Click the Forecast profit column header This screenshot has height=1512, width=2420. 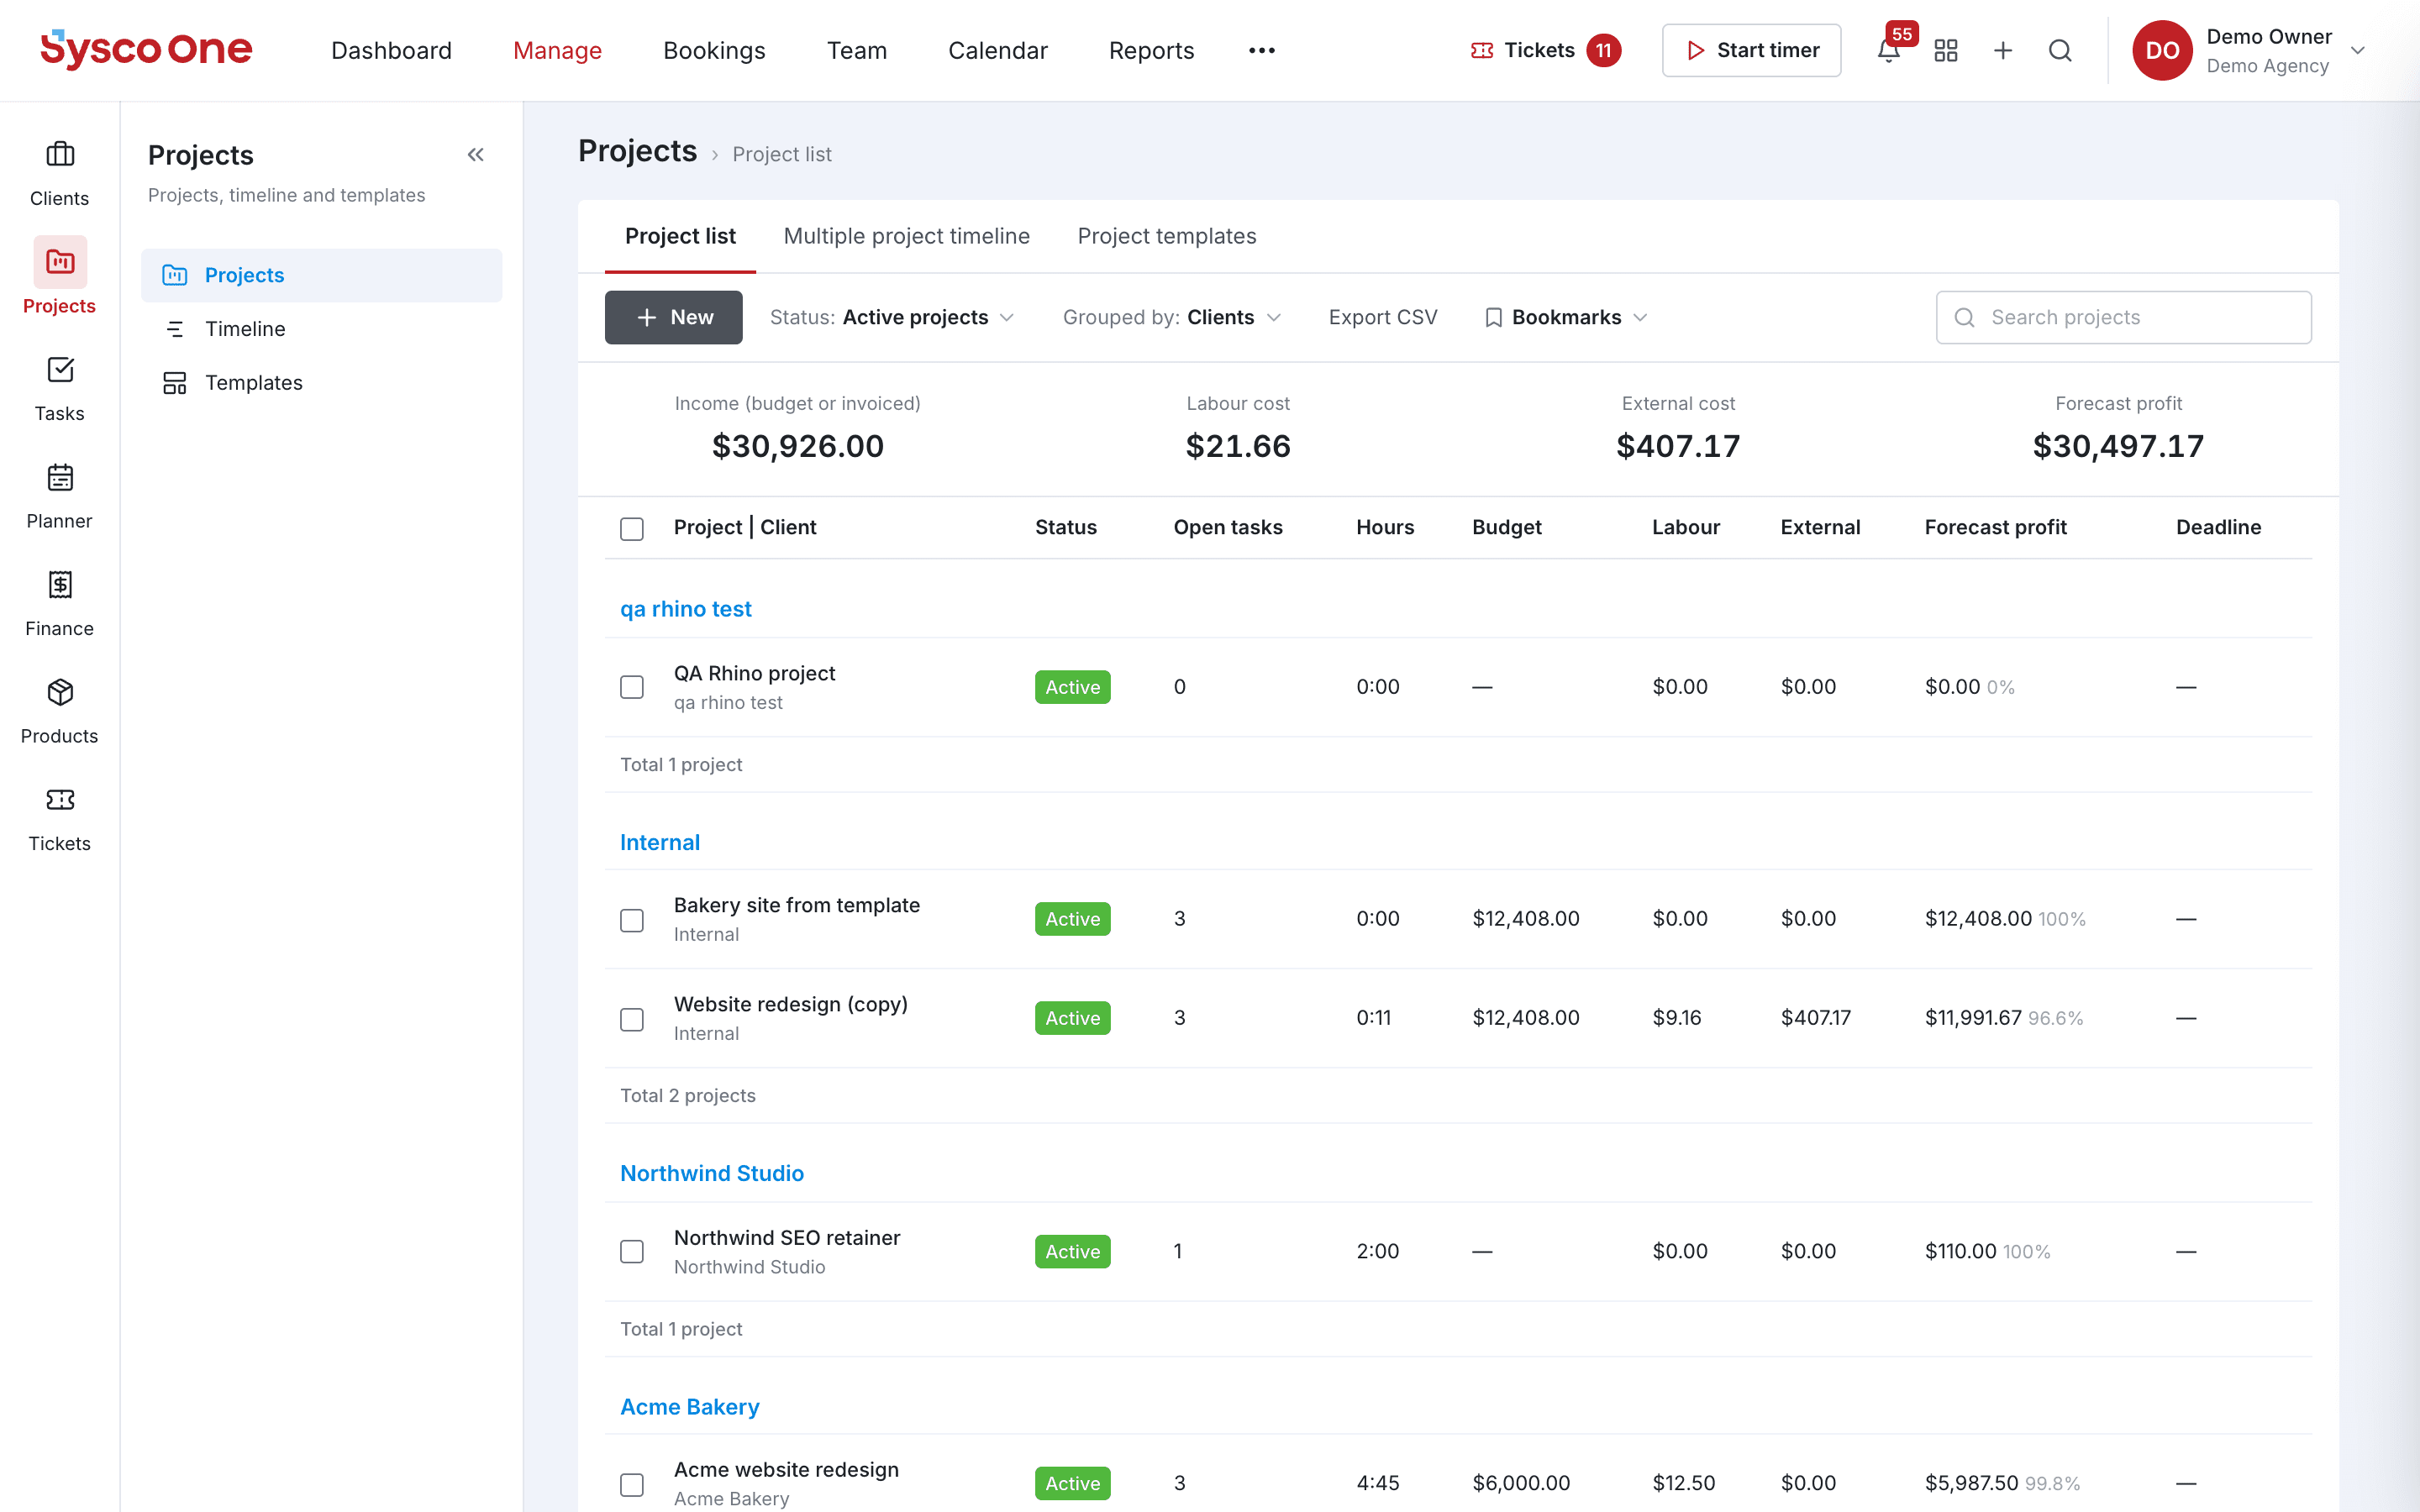click(1995, 527)
